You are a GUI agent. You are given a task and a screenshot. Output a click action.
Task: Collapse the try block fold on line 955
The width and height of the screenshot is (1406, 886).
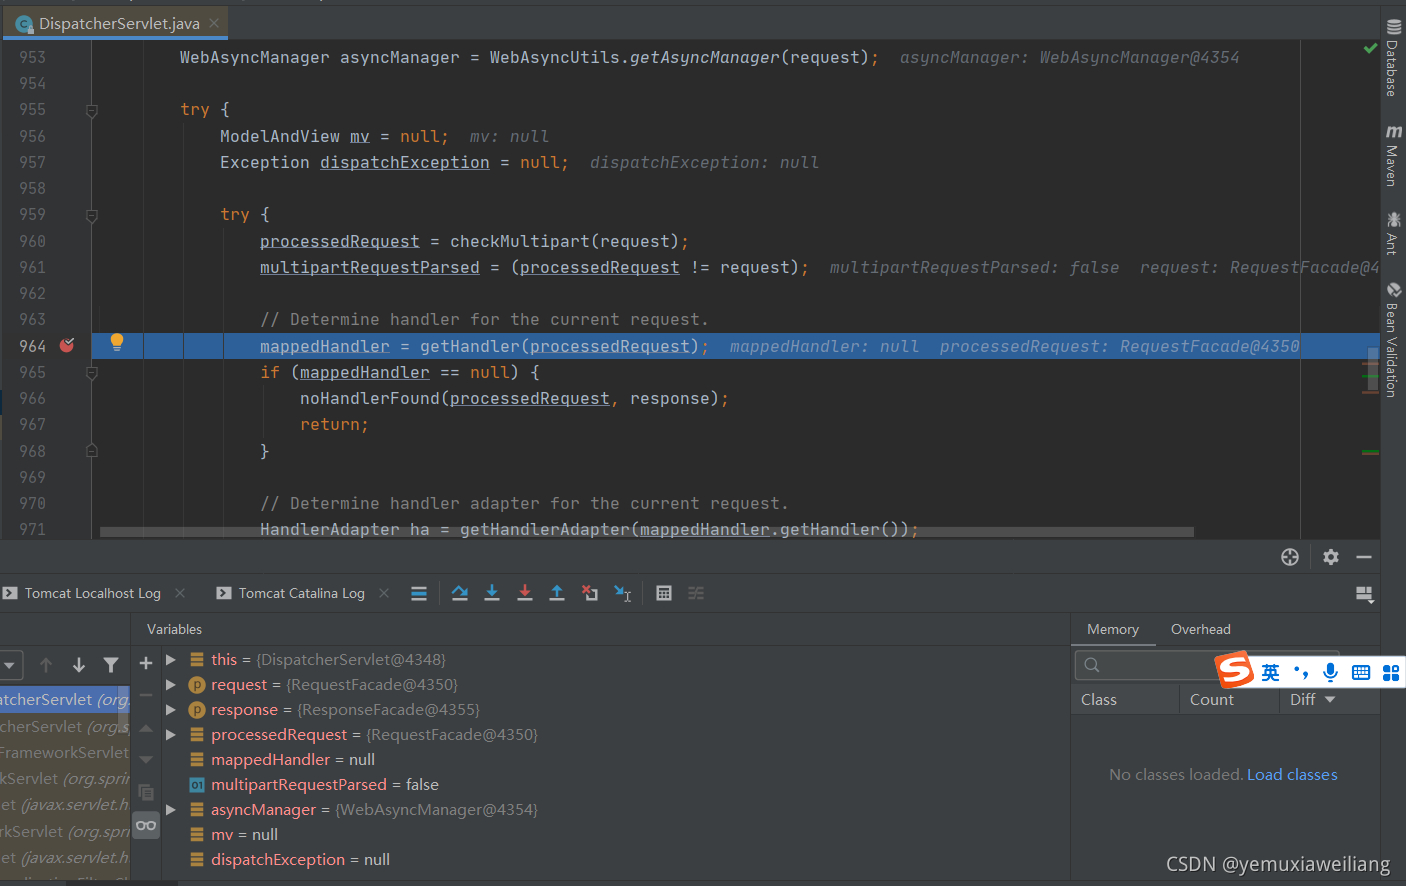[x=92, y=110]
